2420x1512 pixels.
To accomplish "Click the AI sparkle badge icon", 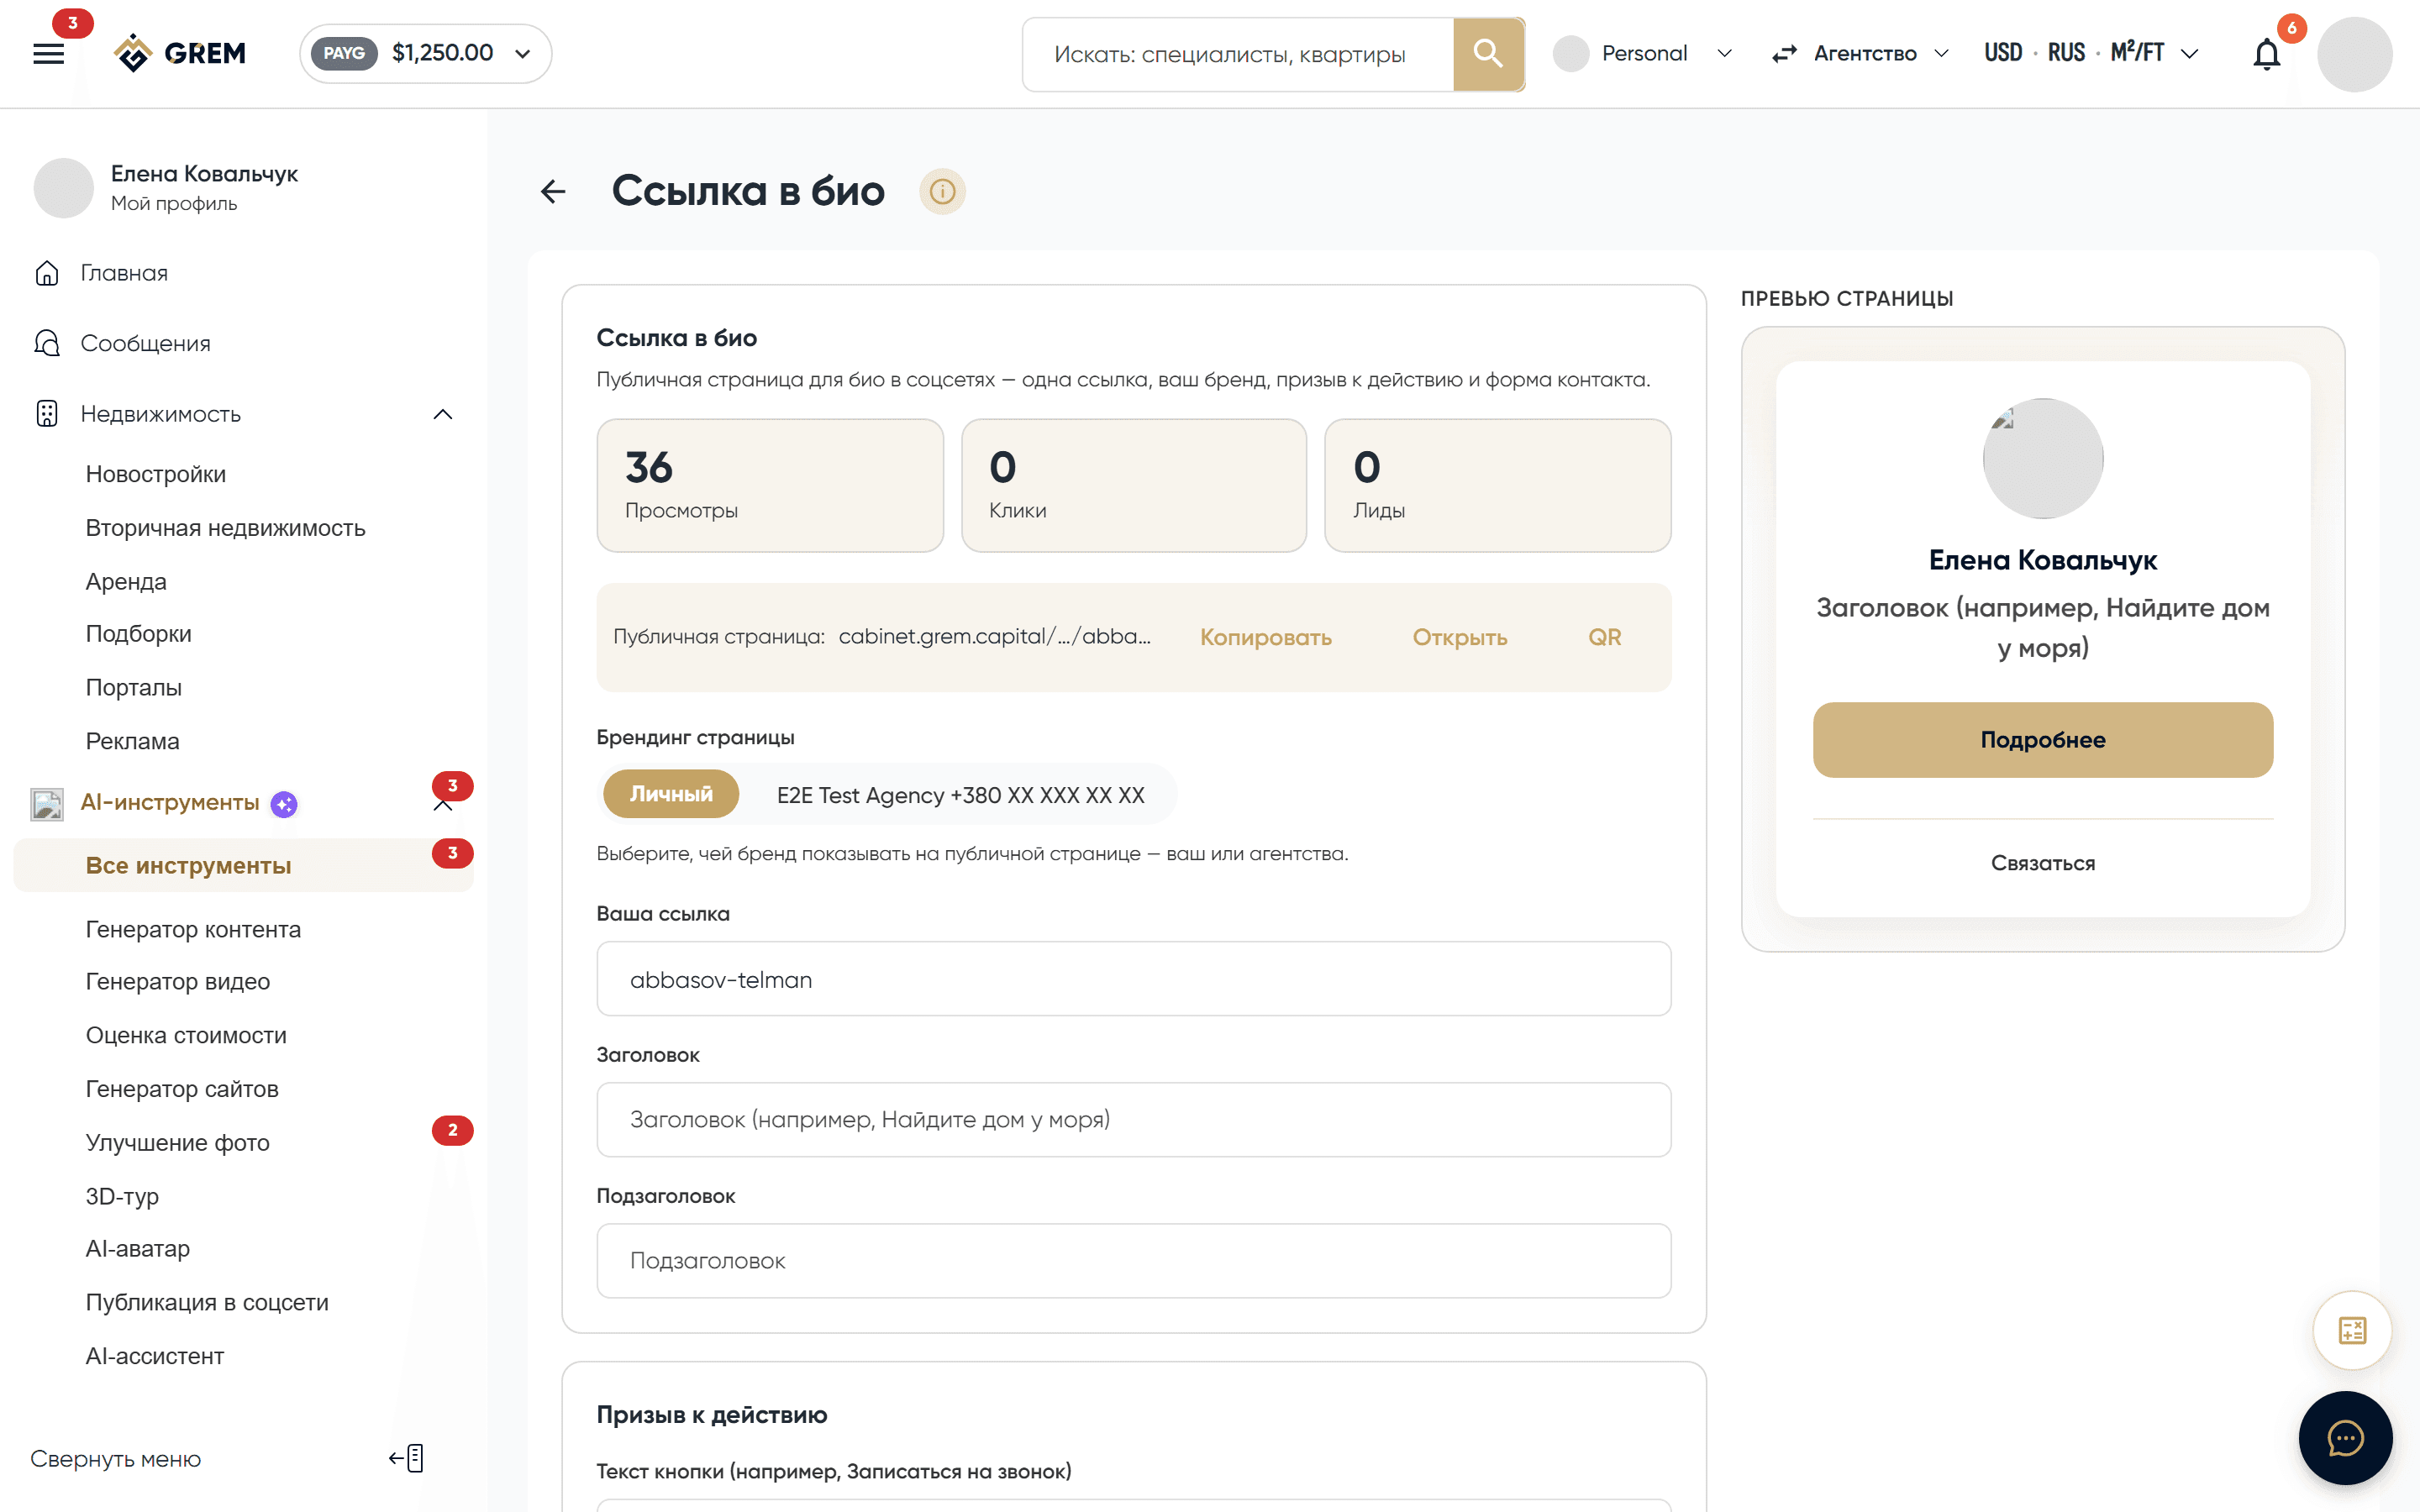I will coord(284,804).
